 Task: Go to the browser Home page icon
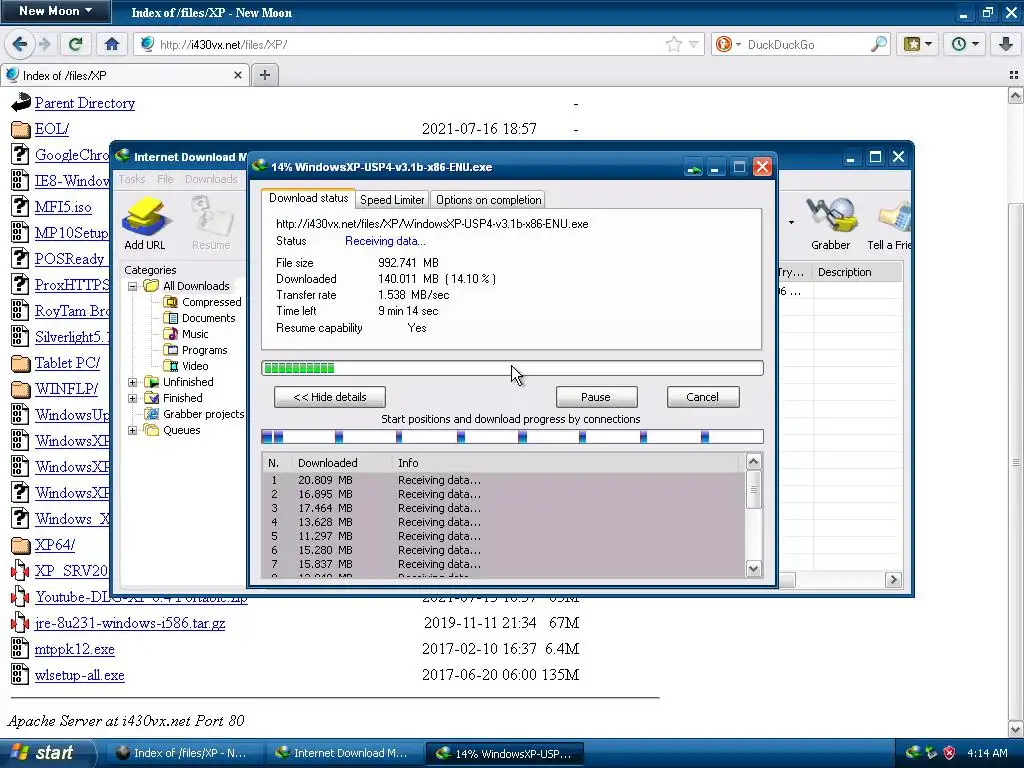[x=112, y=44]
